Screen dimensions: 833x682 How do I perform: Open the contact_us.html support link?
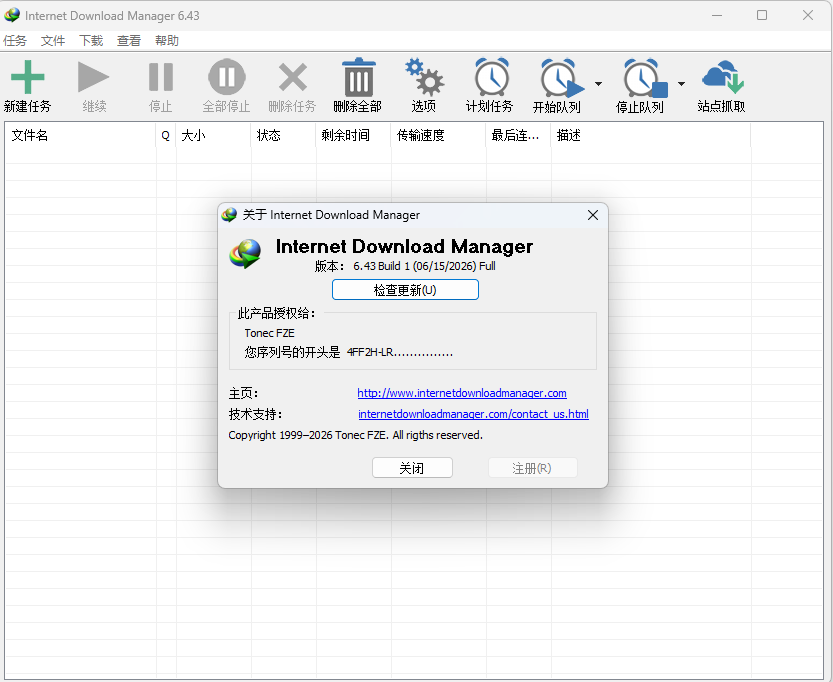coord(473,414)
